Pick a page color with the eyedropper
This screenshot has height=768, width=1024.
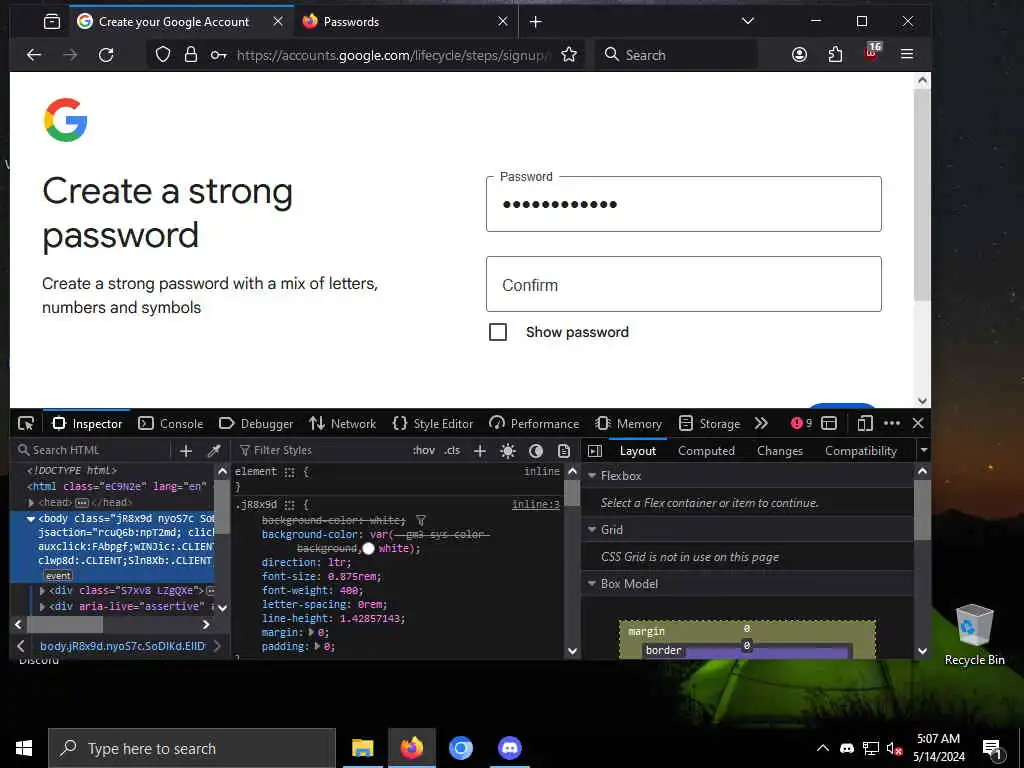click(x=214, y=451)
